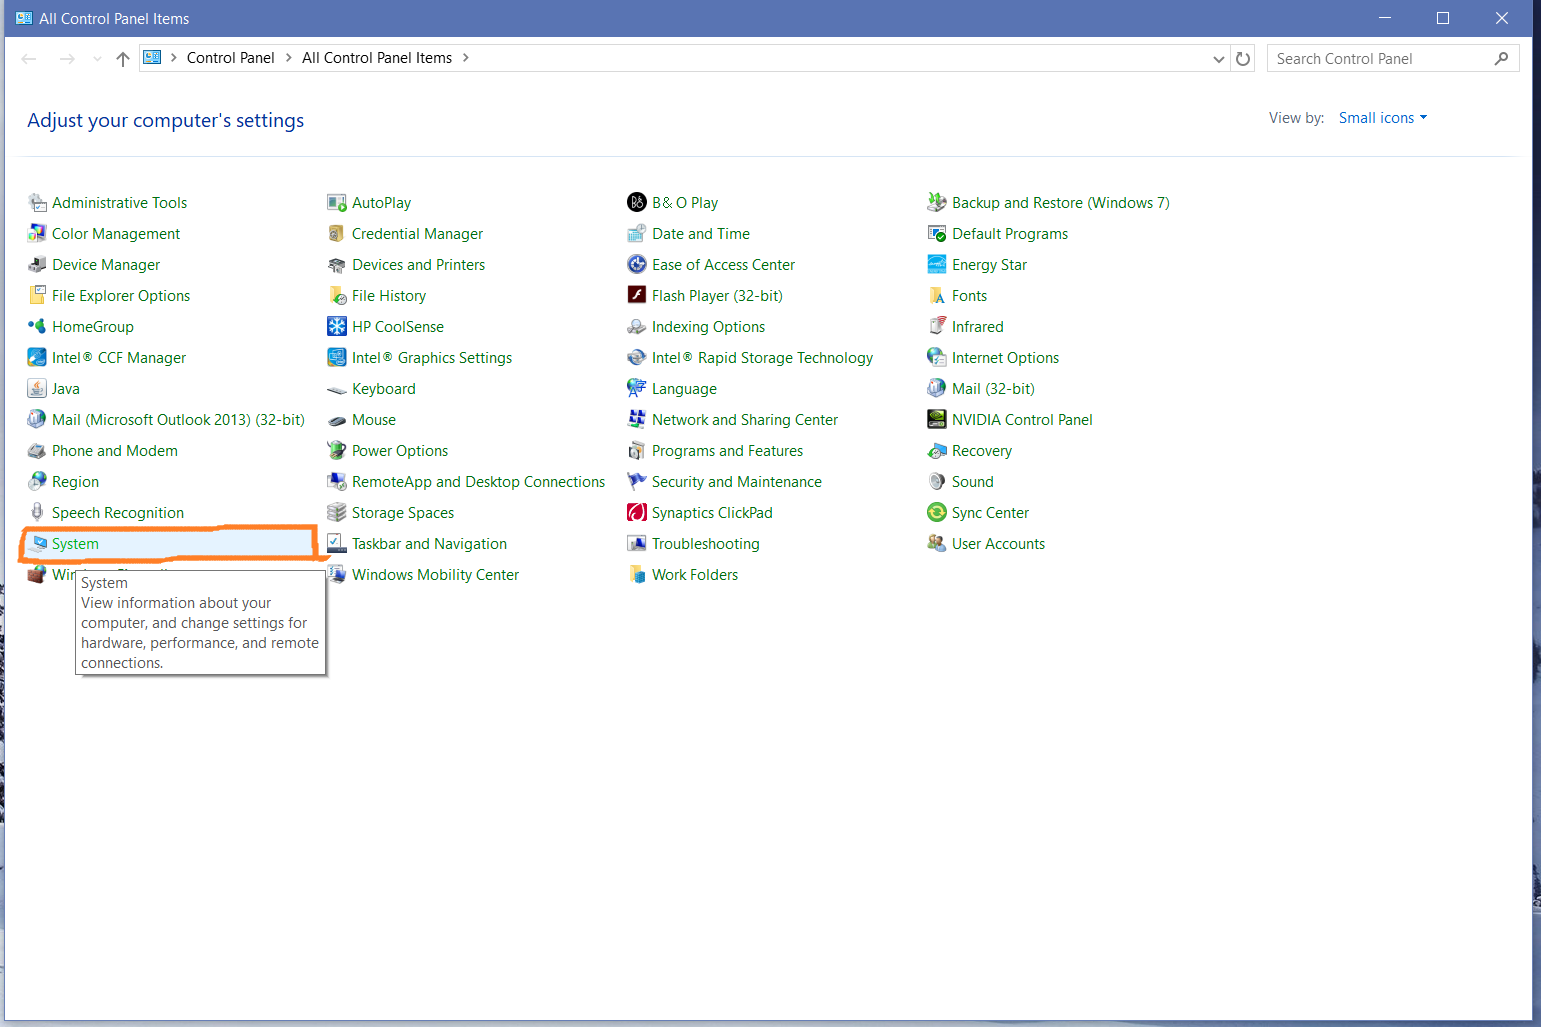Screen dimensions: 1541x1027
Task: Click the Storage Spaces icon
Action: tap(337, 513)
